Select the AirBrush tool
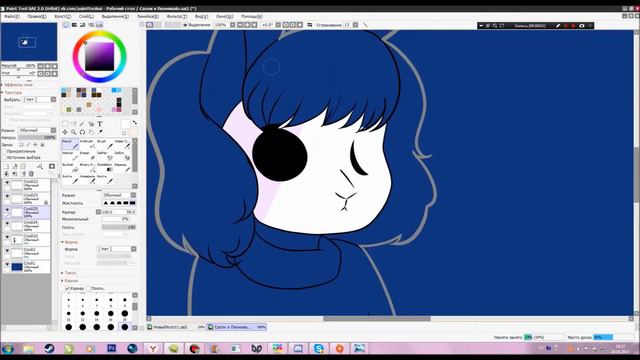 [x=87, y=144]
